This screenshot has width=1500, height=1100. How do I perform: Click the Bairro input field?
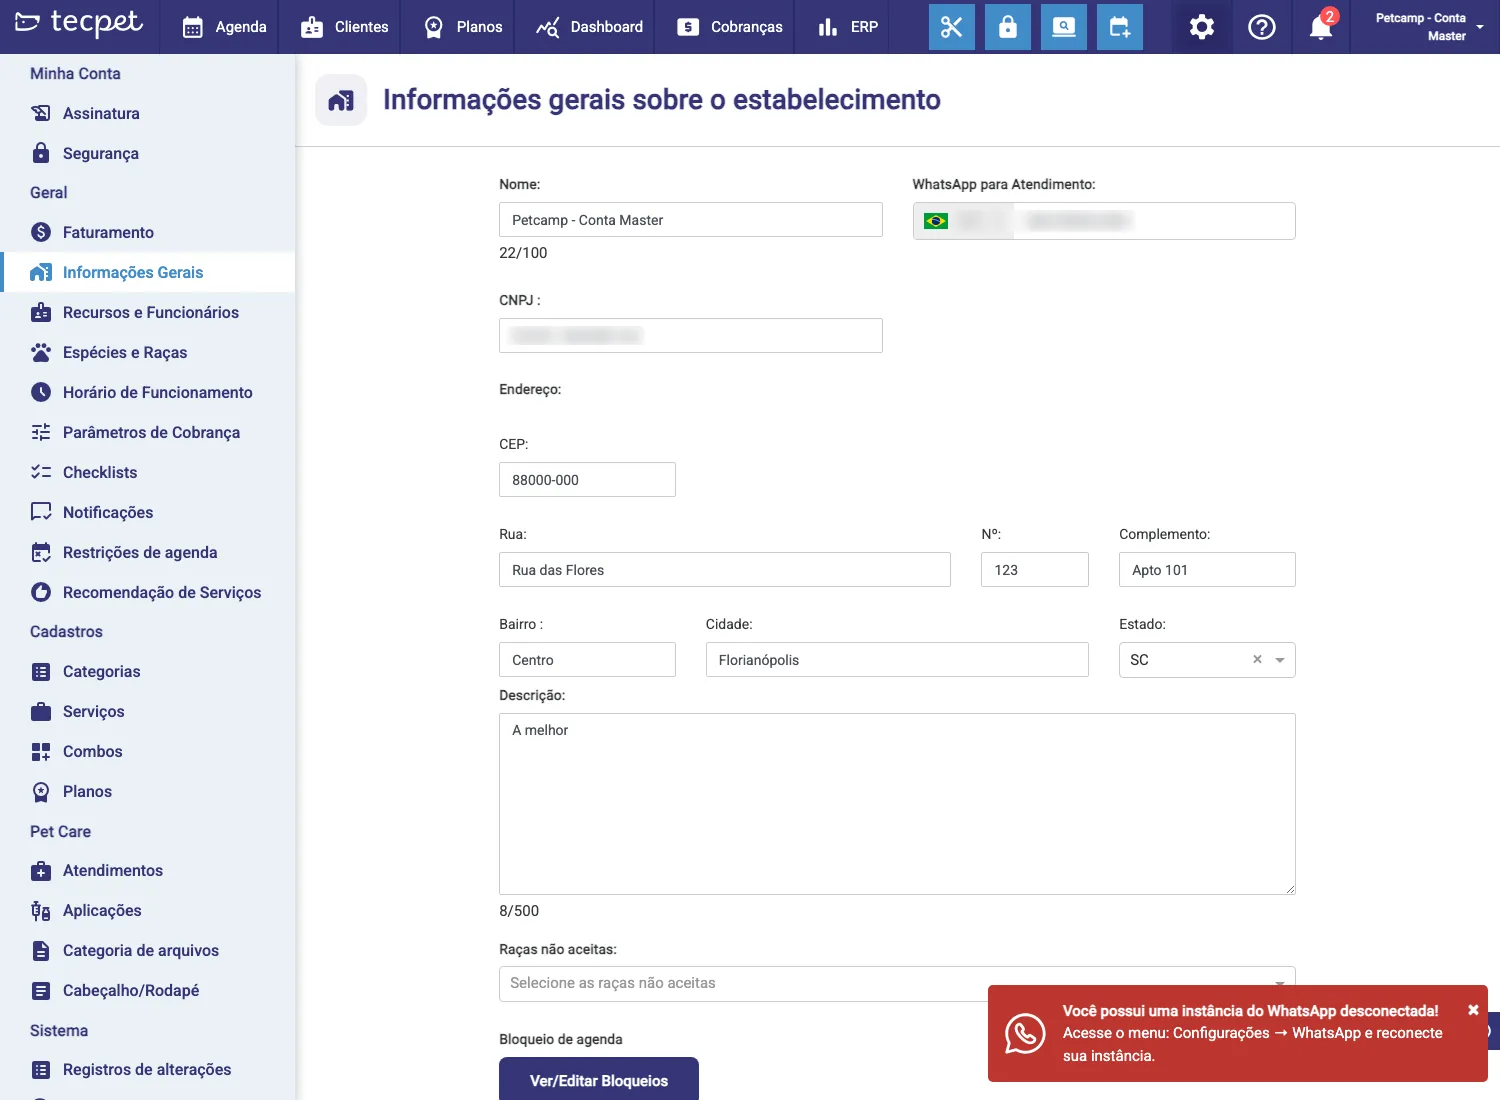(x=587, y=660)
